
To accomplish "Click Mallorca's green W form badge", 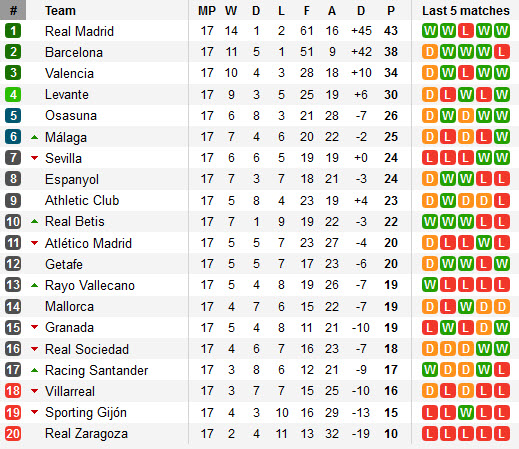I will (466, 307).
